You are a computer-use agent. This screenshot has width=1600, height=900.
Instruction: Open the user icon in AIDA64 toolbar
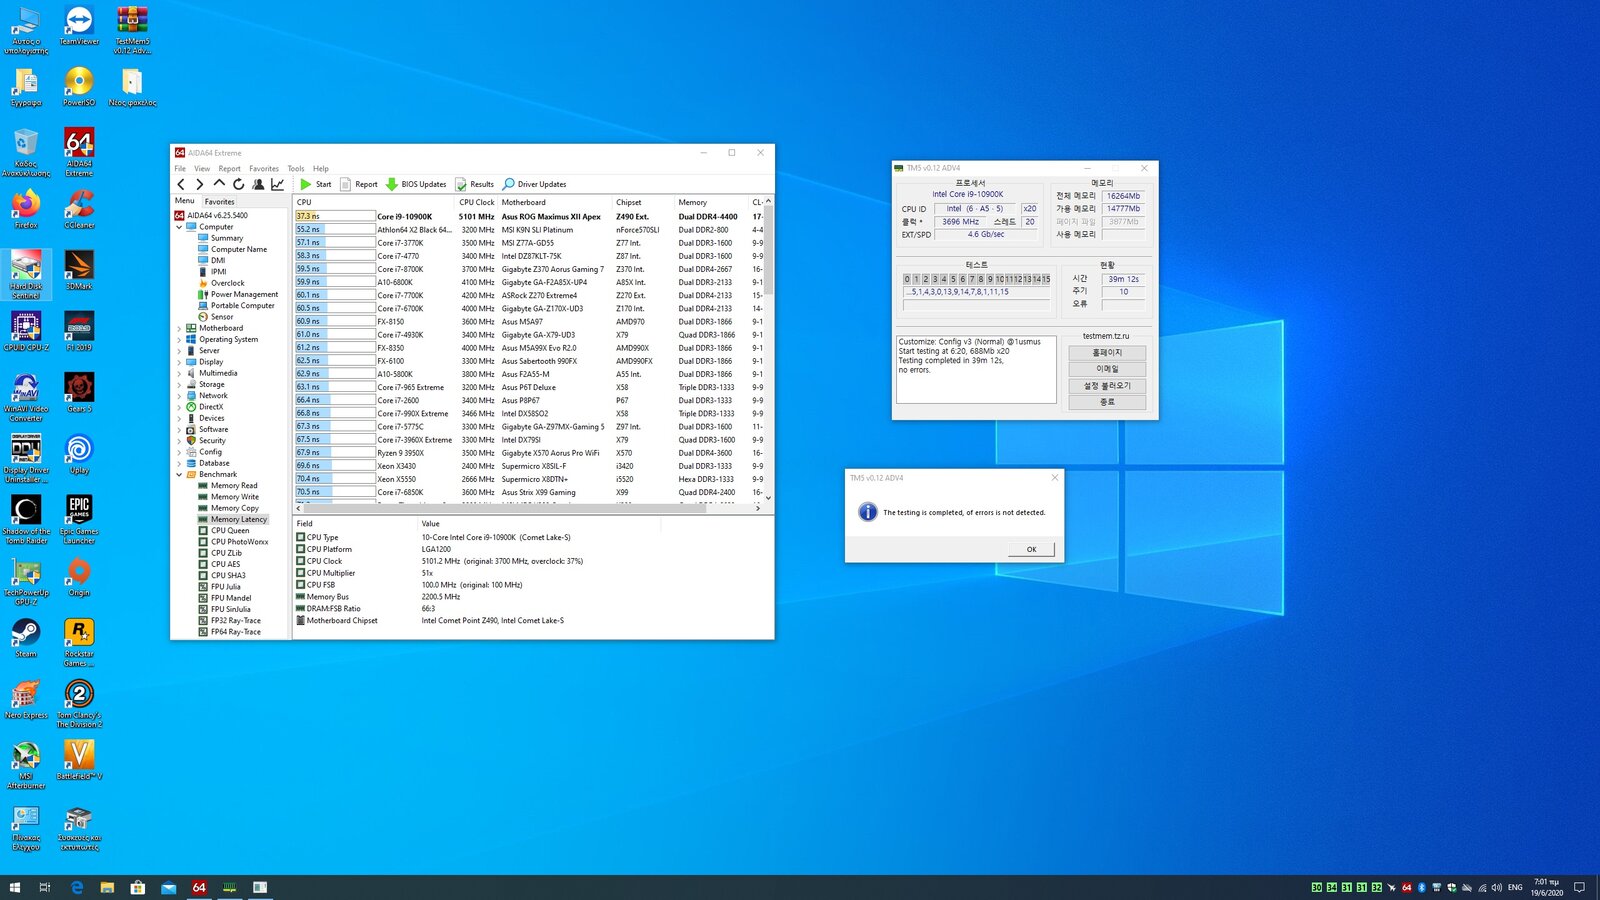(258, 184)
